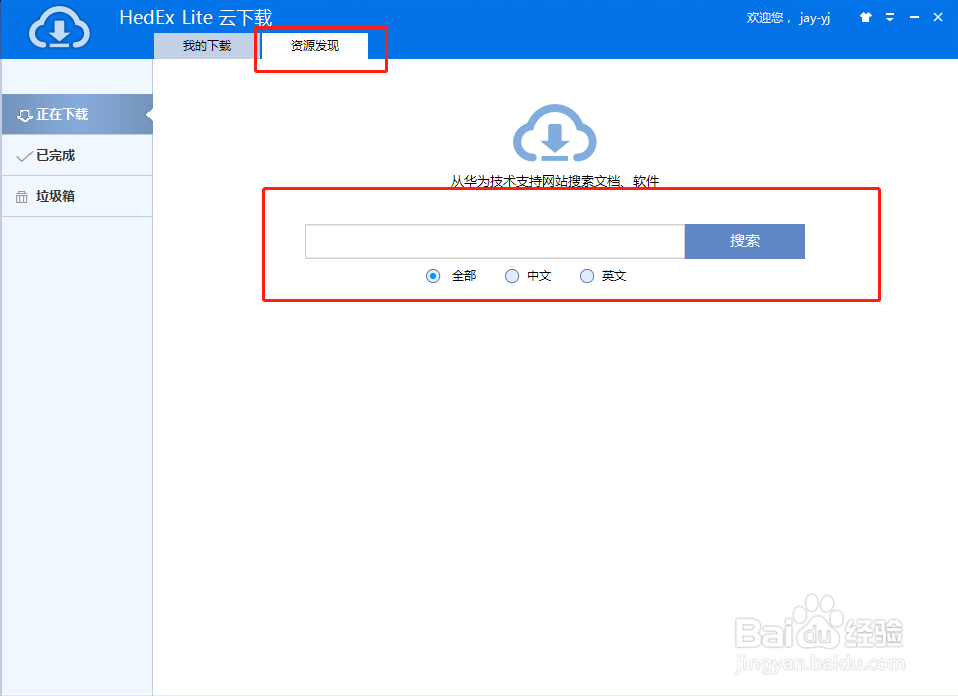Select the 英文 radio button
Image resolution: width=958 pixels, height=696 pixels.
[x=587, y=276]
